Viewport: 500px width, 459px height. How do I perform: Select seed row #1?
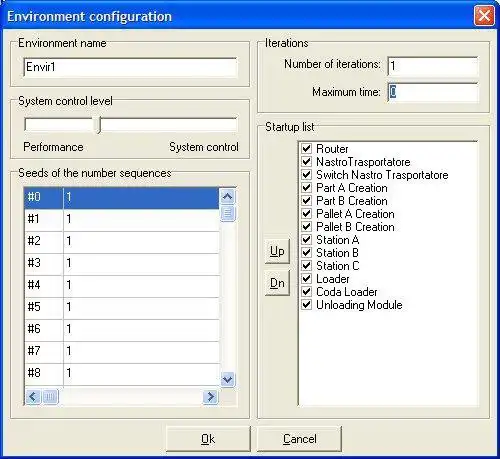(122, 220)
